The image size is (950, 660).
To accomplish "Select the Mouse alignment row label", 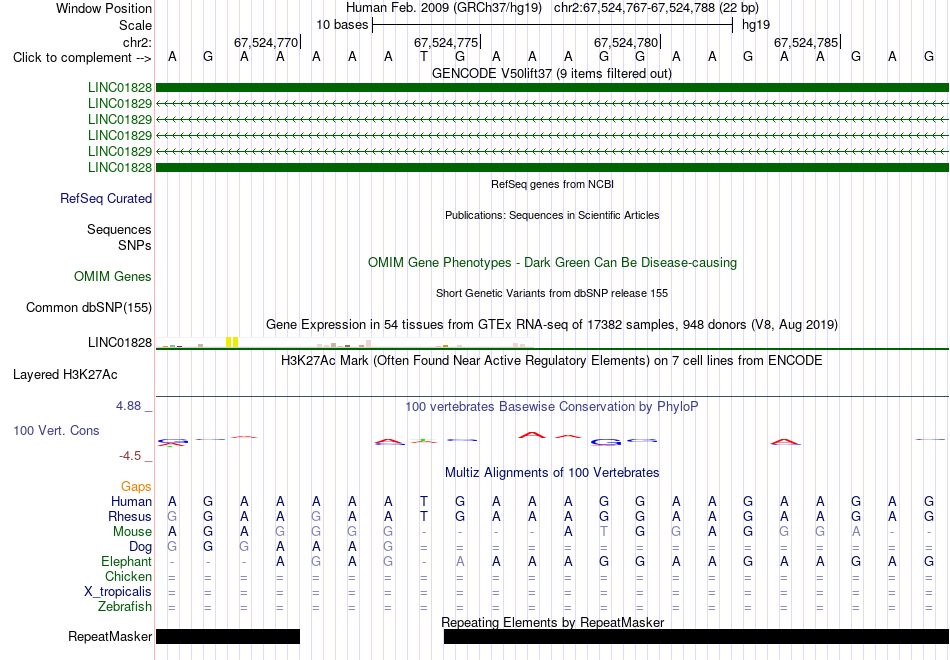I will click(132, 532).
